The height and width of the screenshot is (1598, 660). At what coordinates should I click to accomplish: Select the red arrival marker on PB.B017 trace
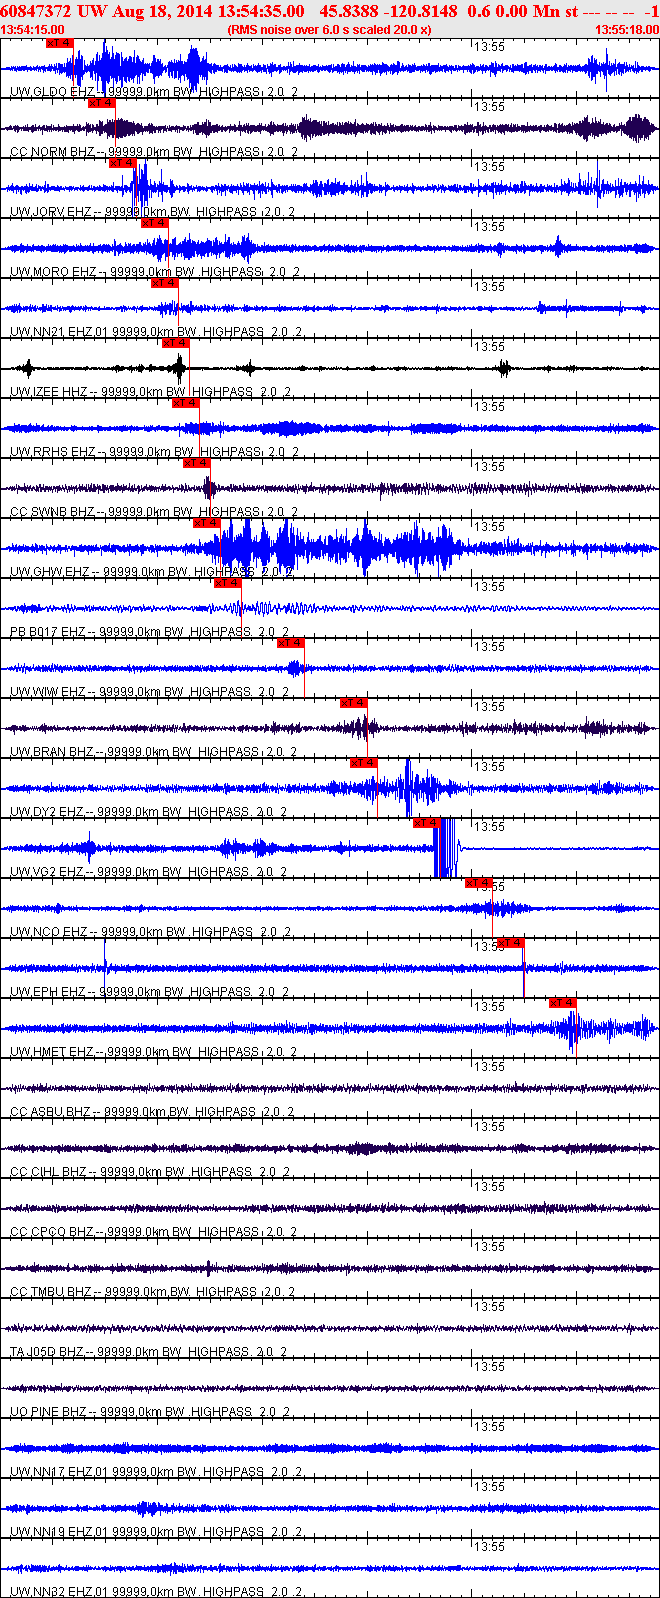(x=228, y=583)
